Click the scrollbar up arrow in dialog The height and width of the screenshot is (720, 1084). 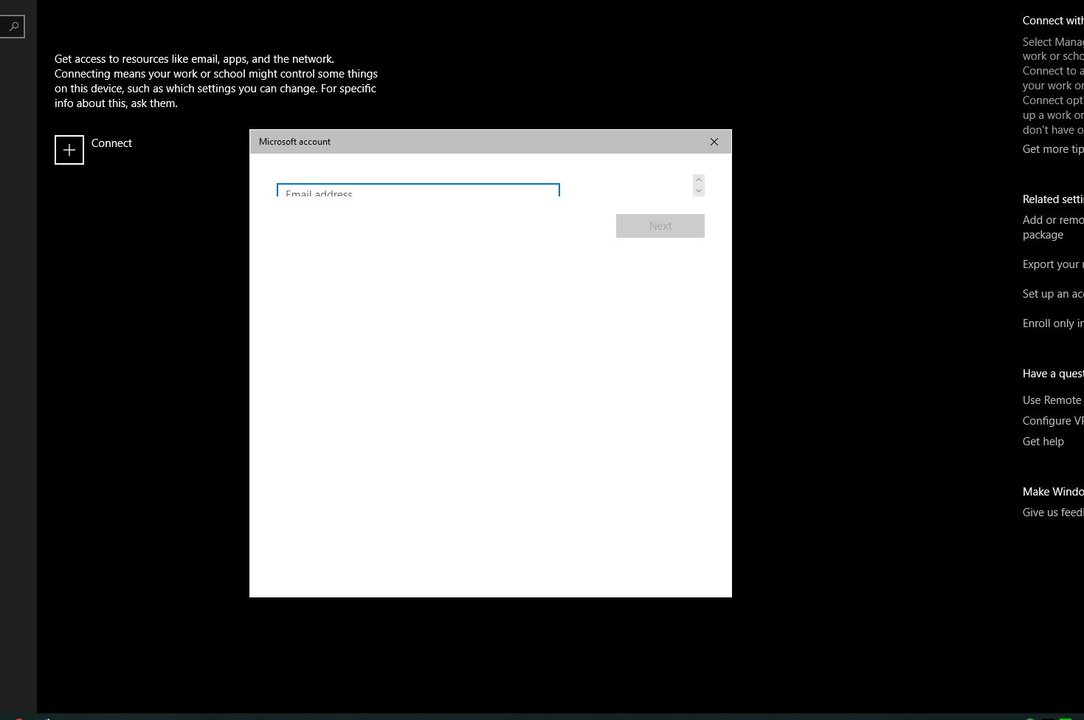[x=698, y=180]
